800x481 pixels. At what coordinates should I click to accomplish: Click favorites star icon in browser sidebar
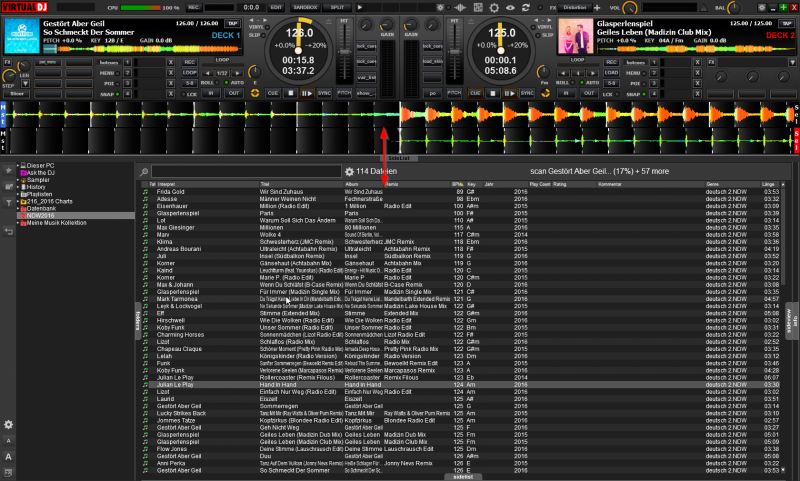point(9,170)
